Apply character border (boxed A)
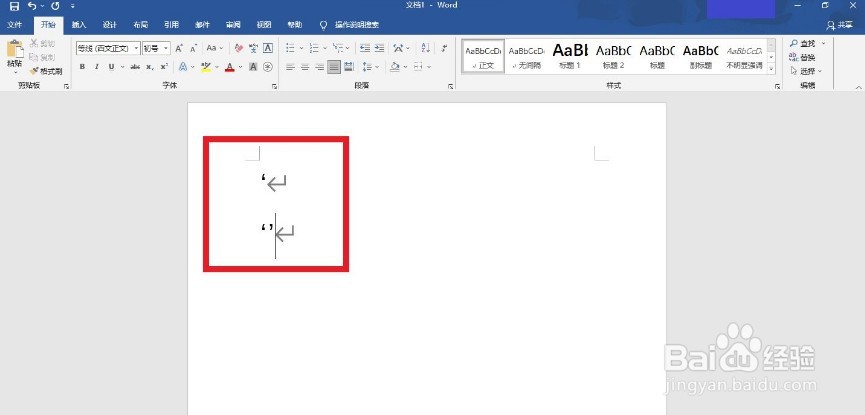 [x=268, y=49]
